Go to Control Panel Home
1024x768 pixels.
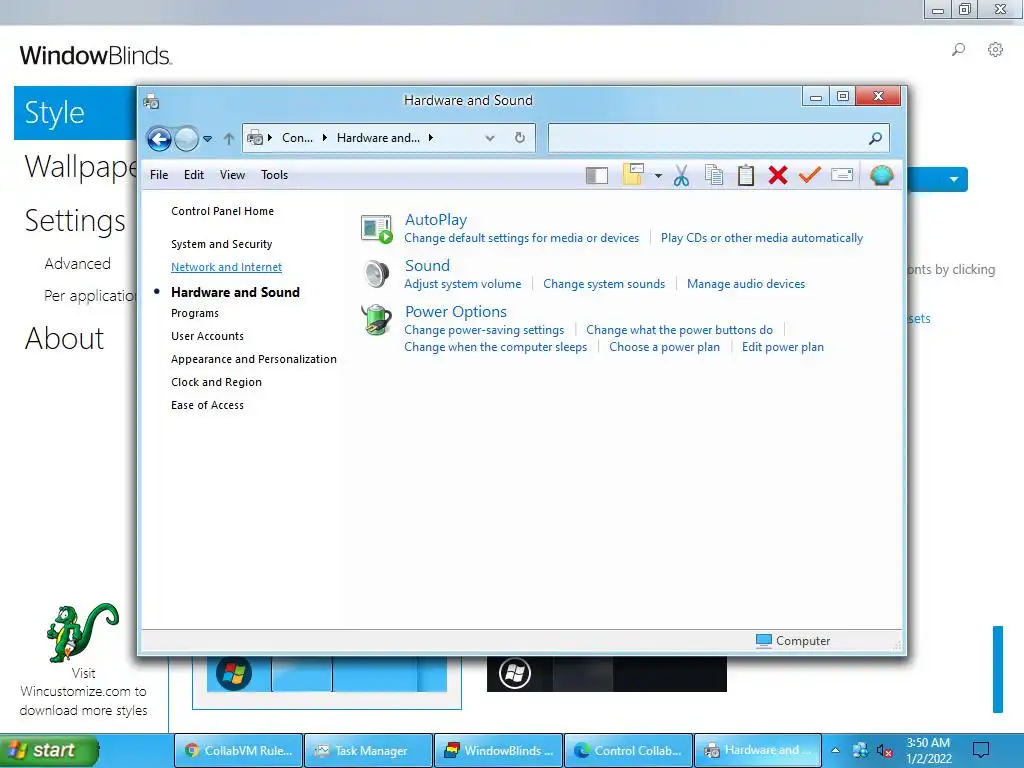[222, 211]
